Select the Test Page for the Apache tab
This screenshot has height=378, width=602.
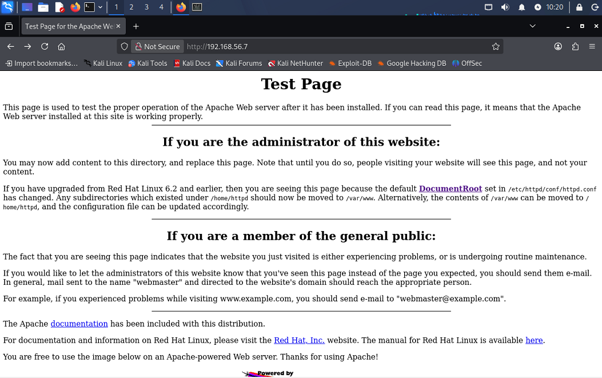click(69, 26)
